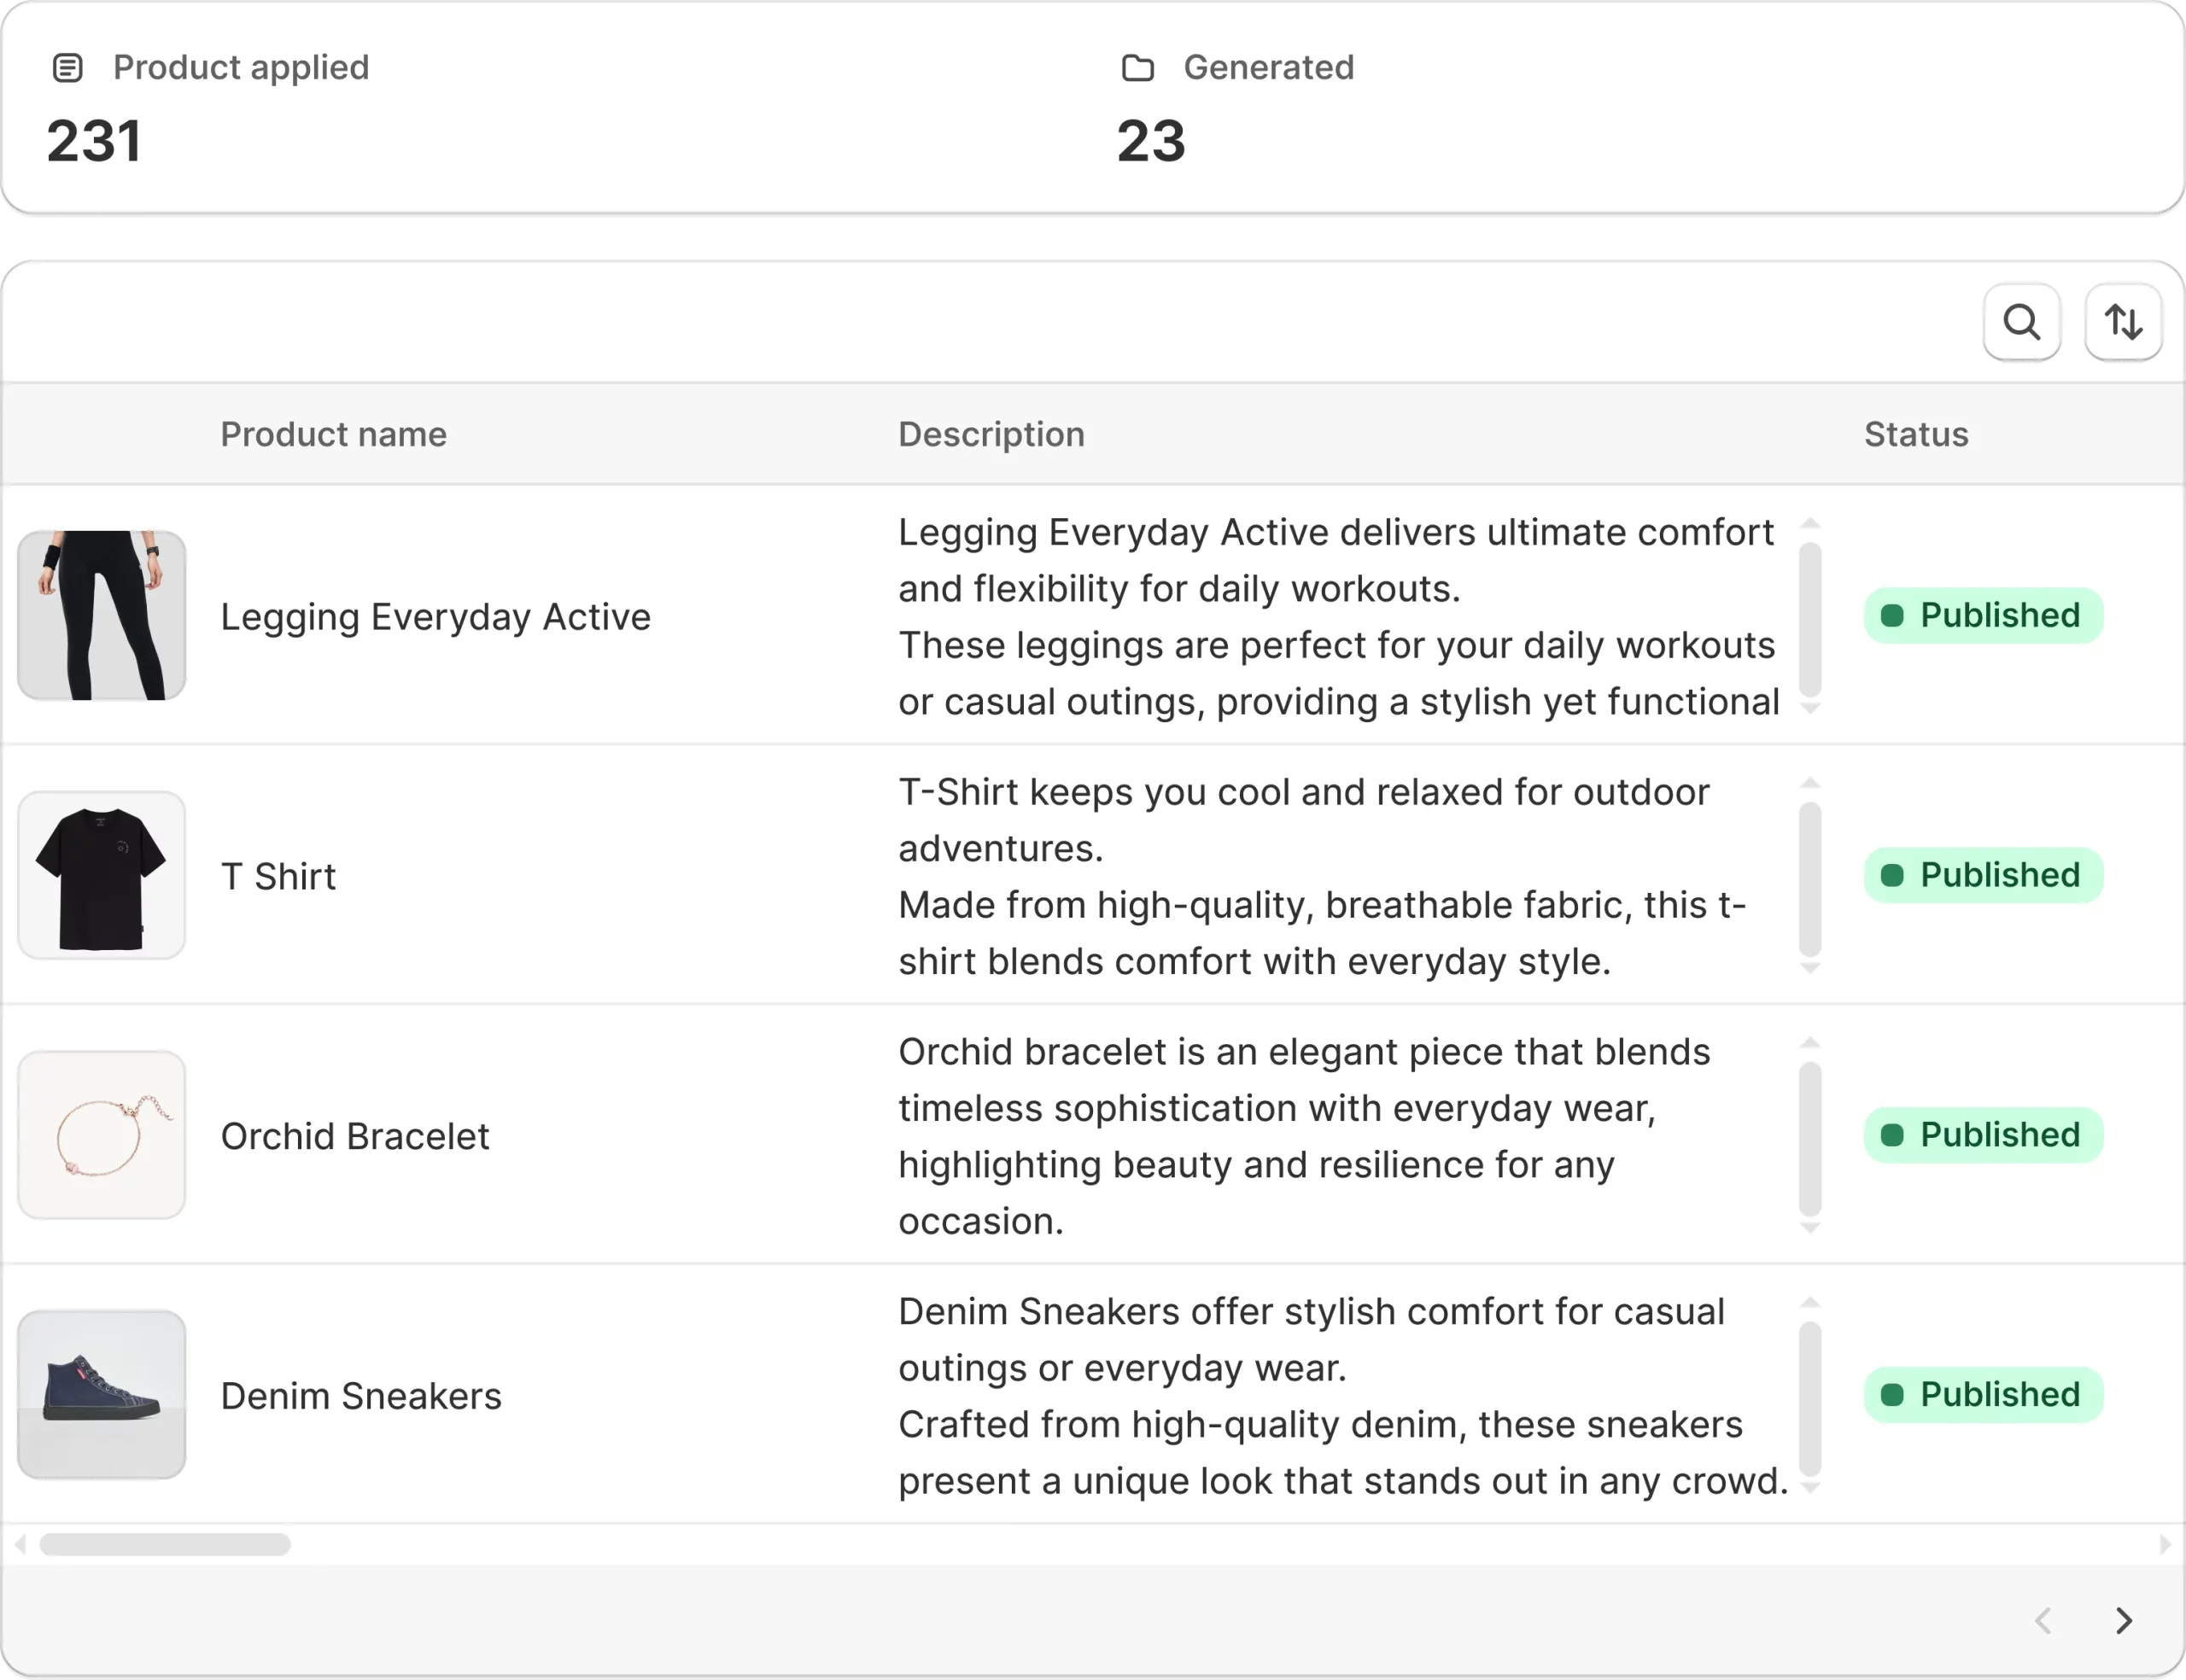Click the sort order icon
Screen dimensions: 2186x1680
[x=2123, y=322]
